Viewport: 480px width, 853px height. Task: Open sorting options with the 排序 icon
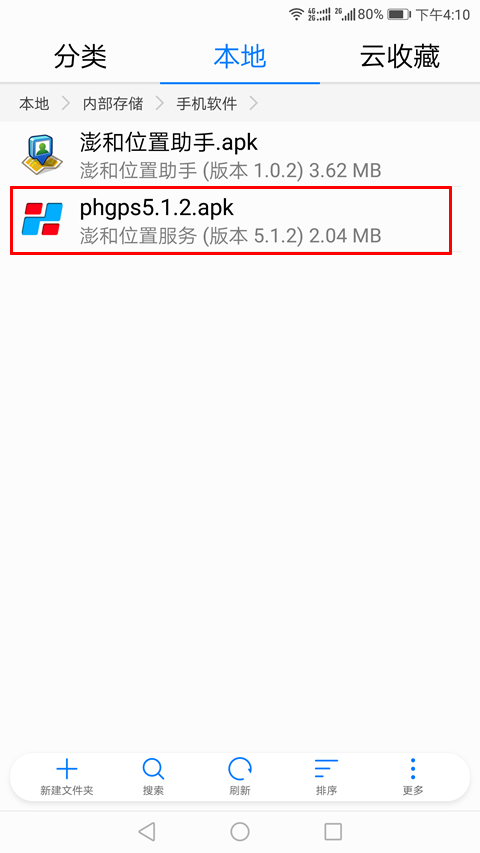[326, 769]
